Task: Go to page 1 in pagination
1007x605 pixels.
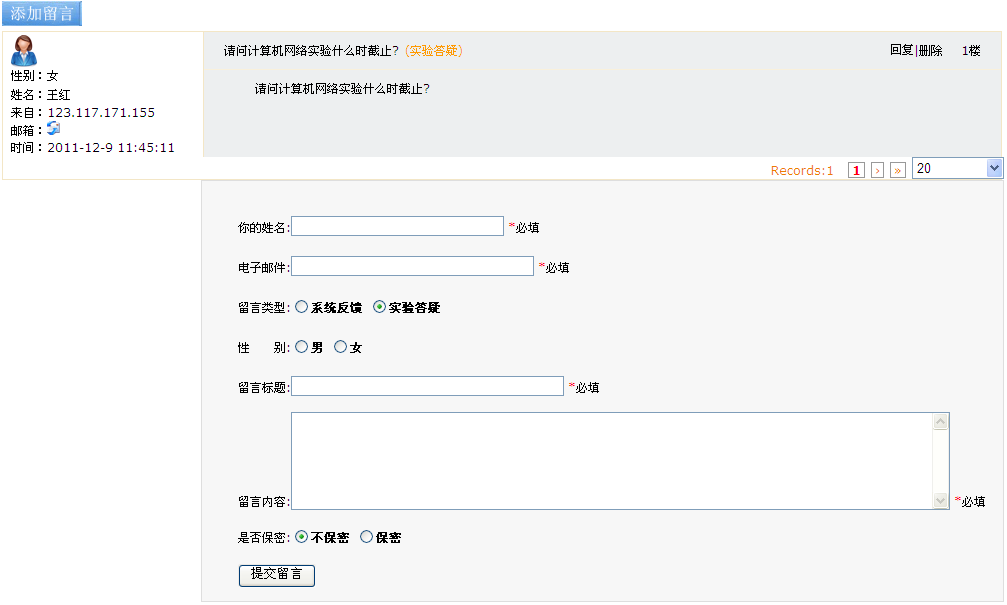Action: (856, 170)
